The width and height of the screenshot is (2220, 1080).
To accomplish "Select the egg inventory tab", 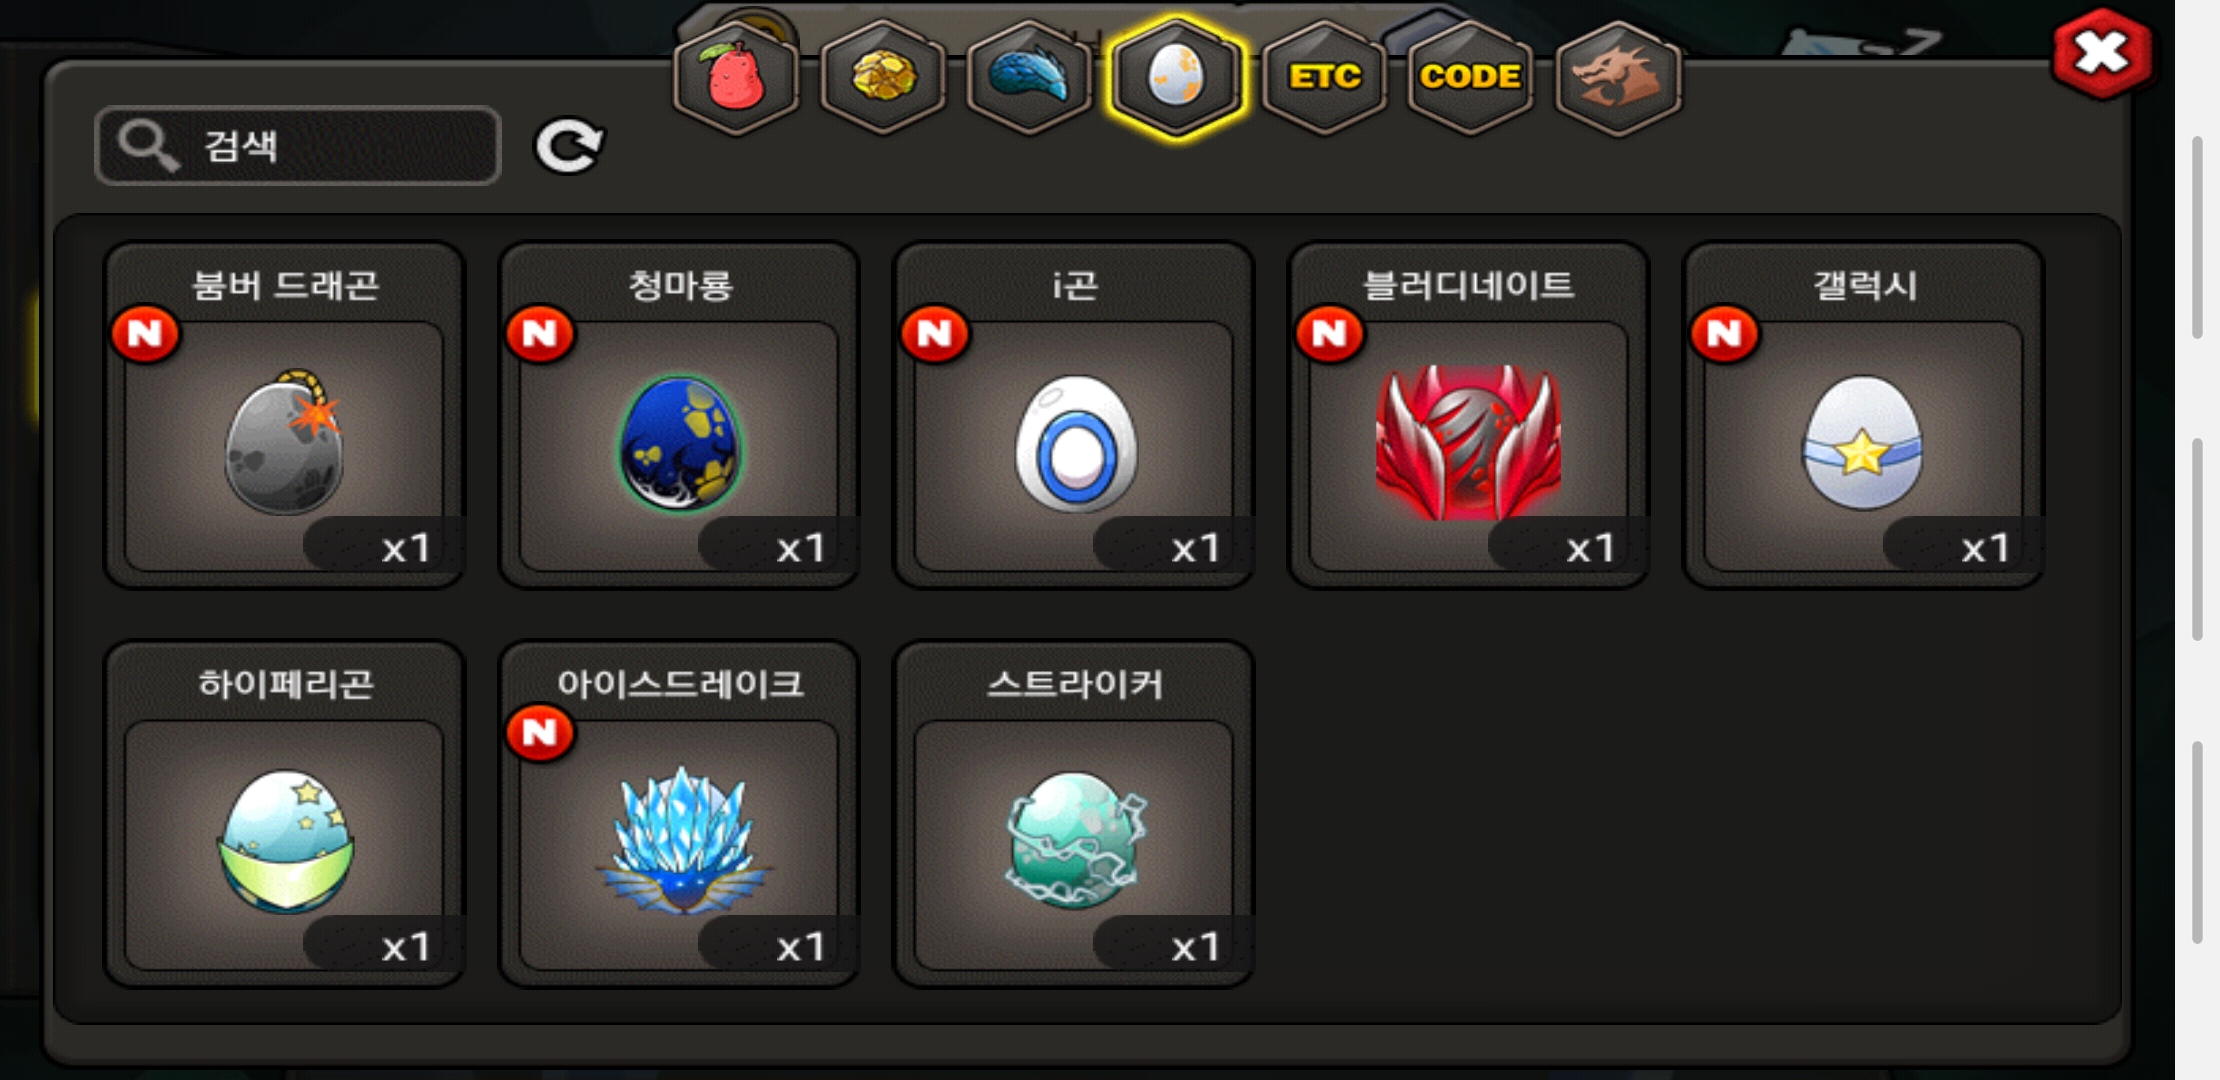I will 1177,78.
